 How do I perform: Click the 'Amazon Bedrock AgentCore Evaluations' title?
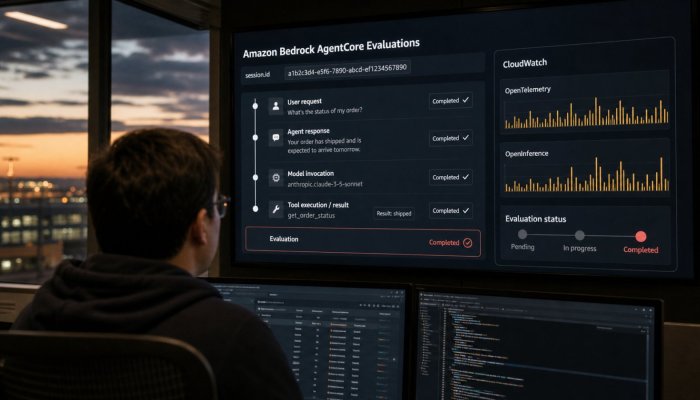pyautogui.click(x=331, y=49)
